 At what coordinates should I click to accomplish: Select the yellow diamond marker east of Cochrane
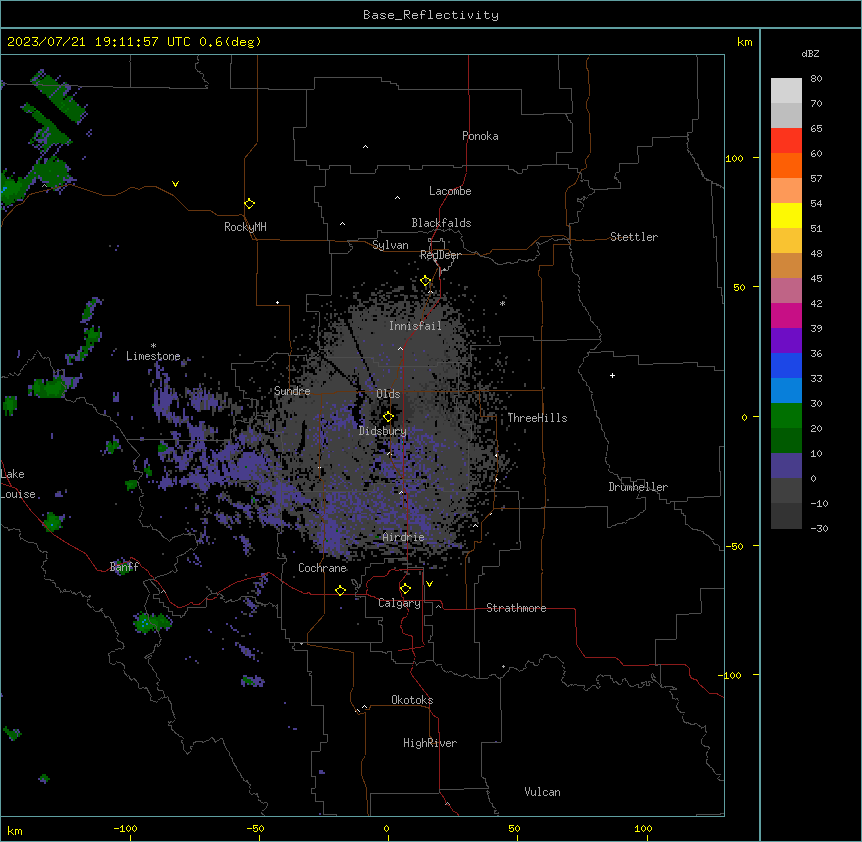pos(340,590)
